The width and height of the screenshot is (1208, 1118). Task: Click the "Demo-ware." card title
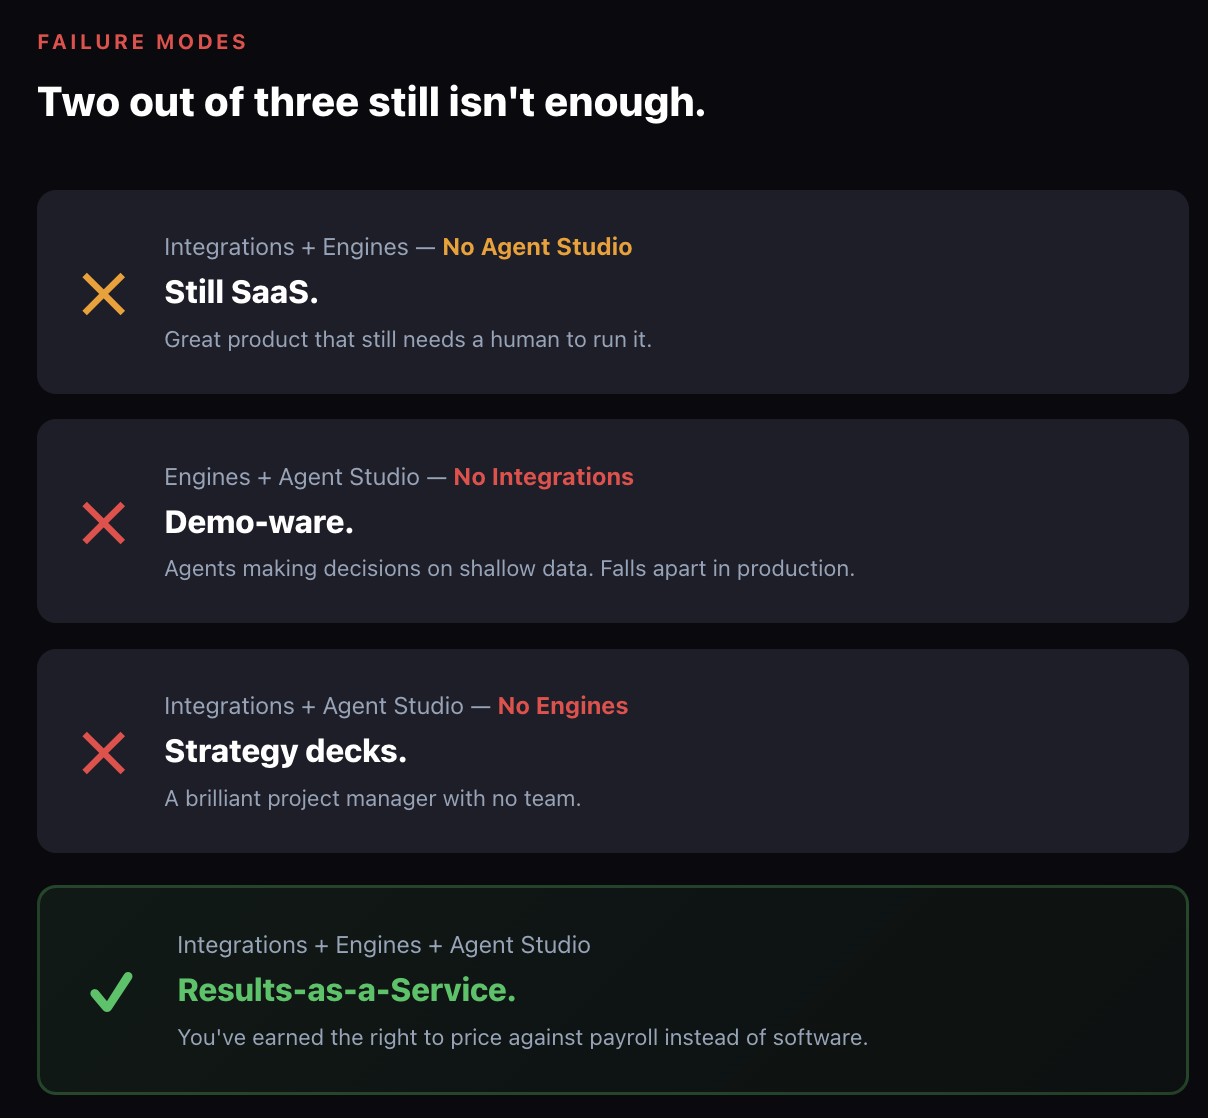tap(259, 522)
